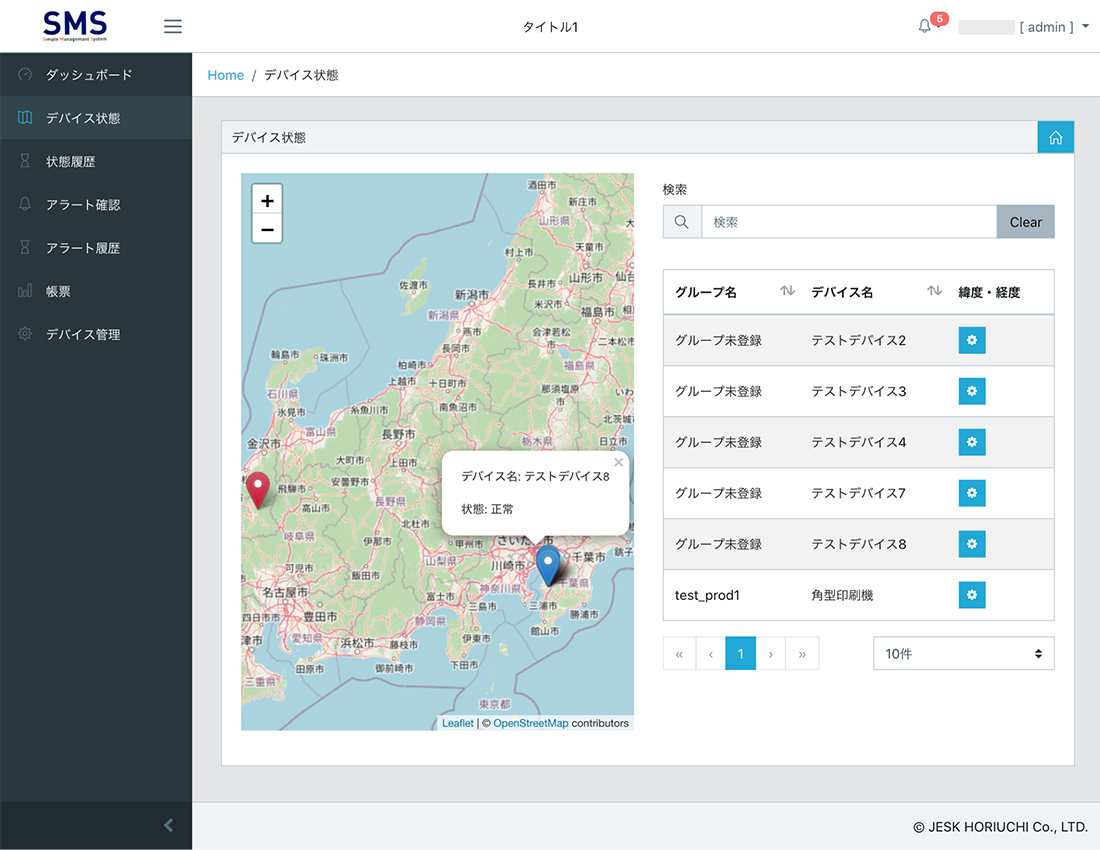Open the Leaflet attribution link
The width and height of the screenshot is (1100, 850).
click(457, 723)
